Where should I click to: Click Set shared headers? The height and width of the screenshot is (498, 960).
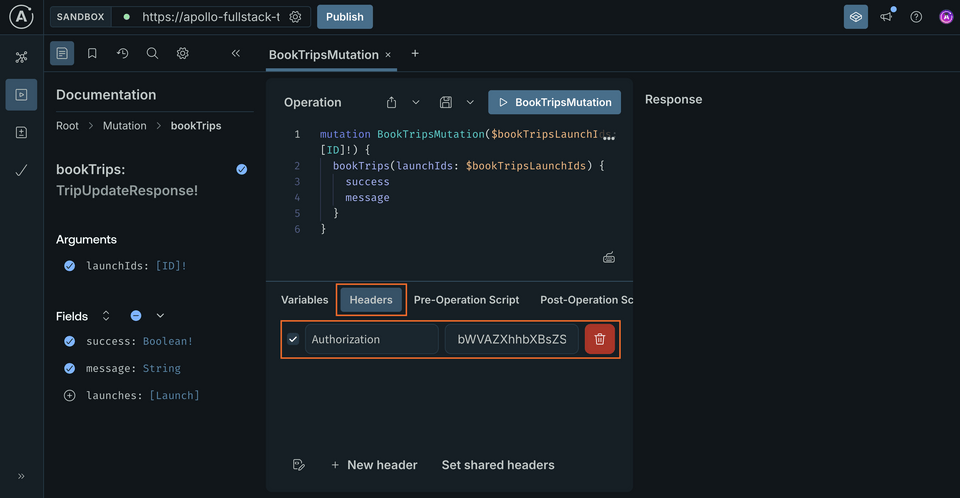point(498,465)
